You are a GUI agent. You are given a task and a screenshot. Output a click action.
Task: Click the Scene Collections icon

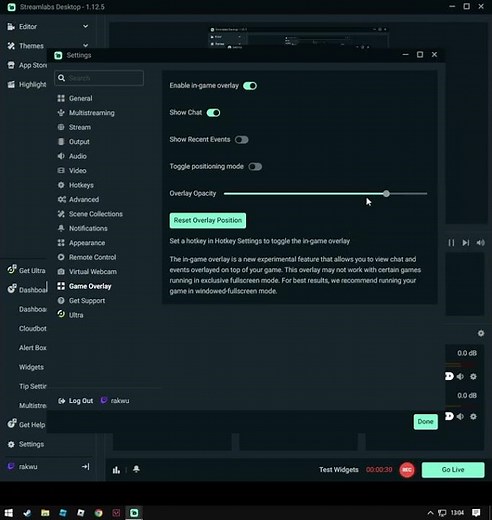(61, 214)
